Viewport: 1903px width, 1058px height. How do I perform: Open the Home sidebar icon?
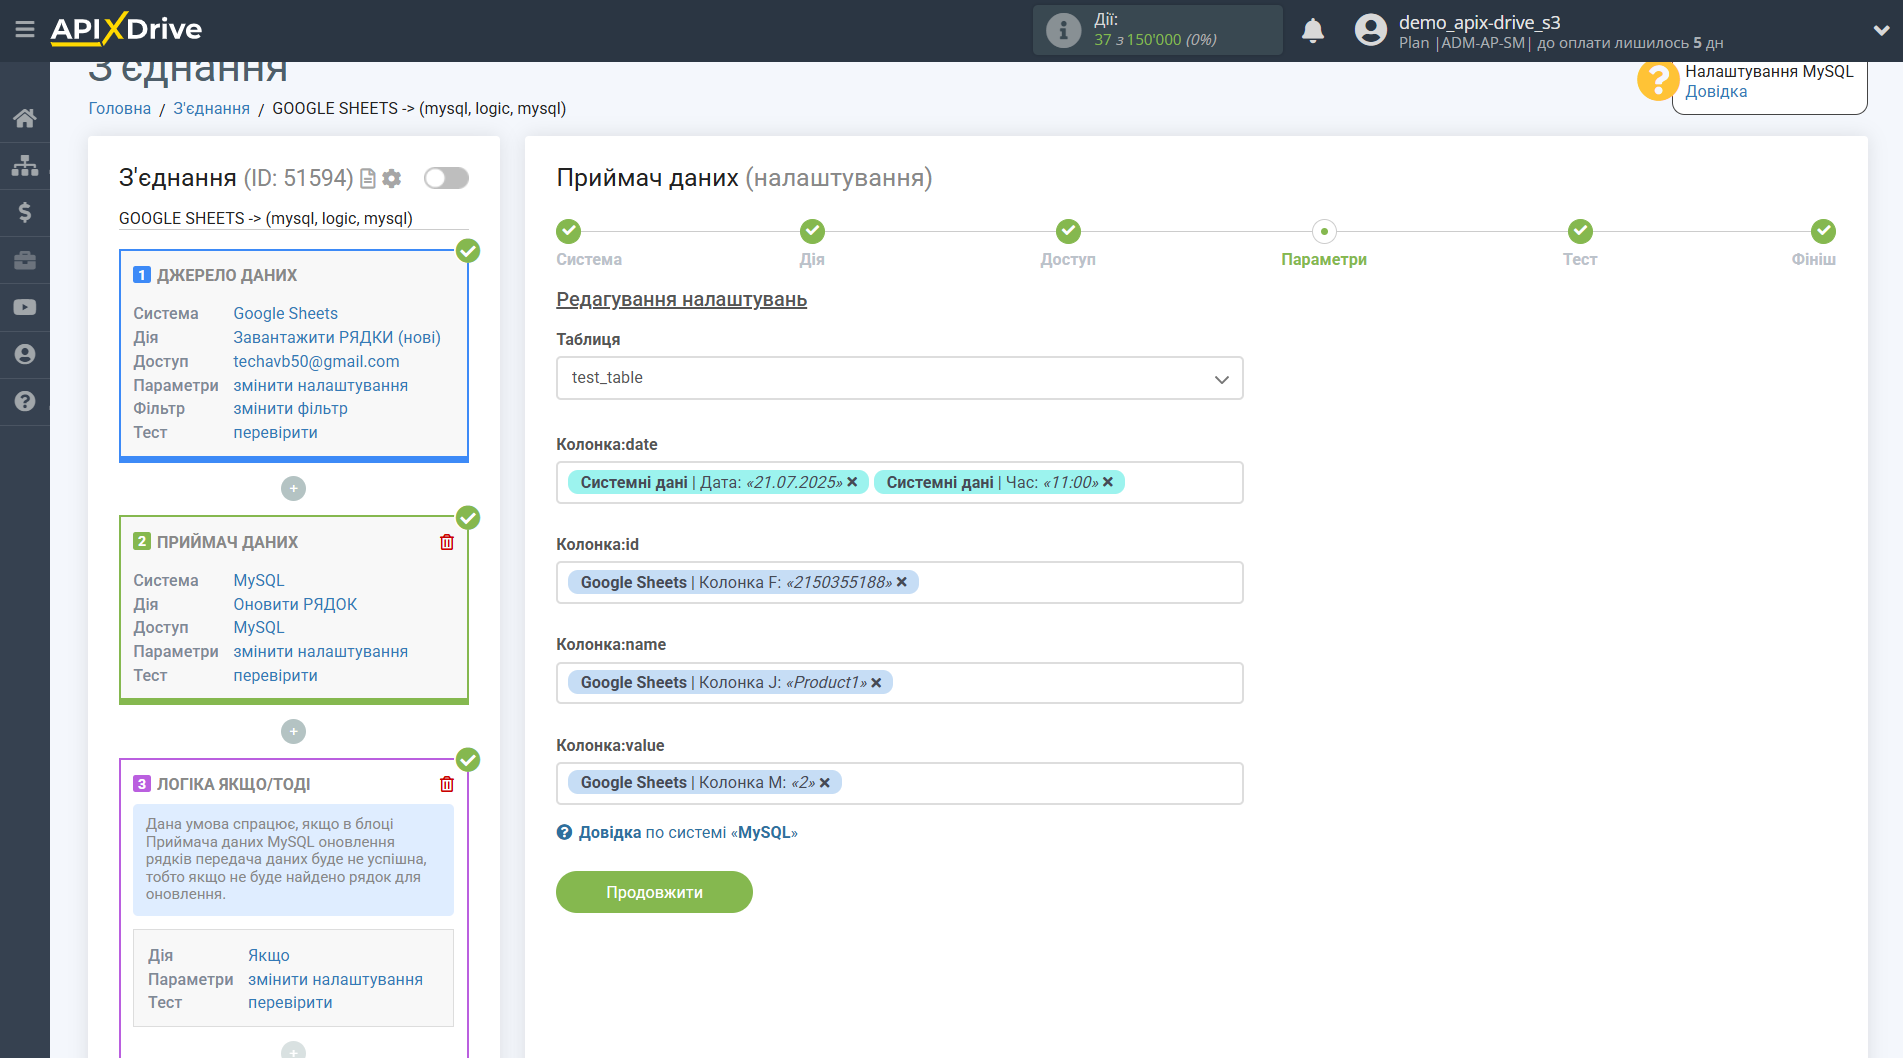pos(25,118)
